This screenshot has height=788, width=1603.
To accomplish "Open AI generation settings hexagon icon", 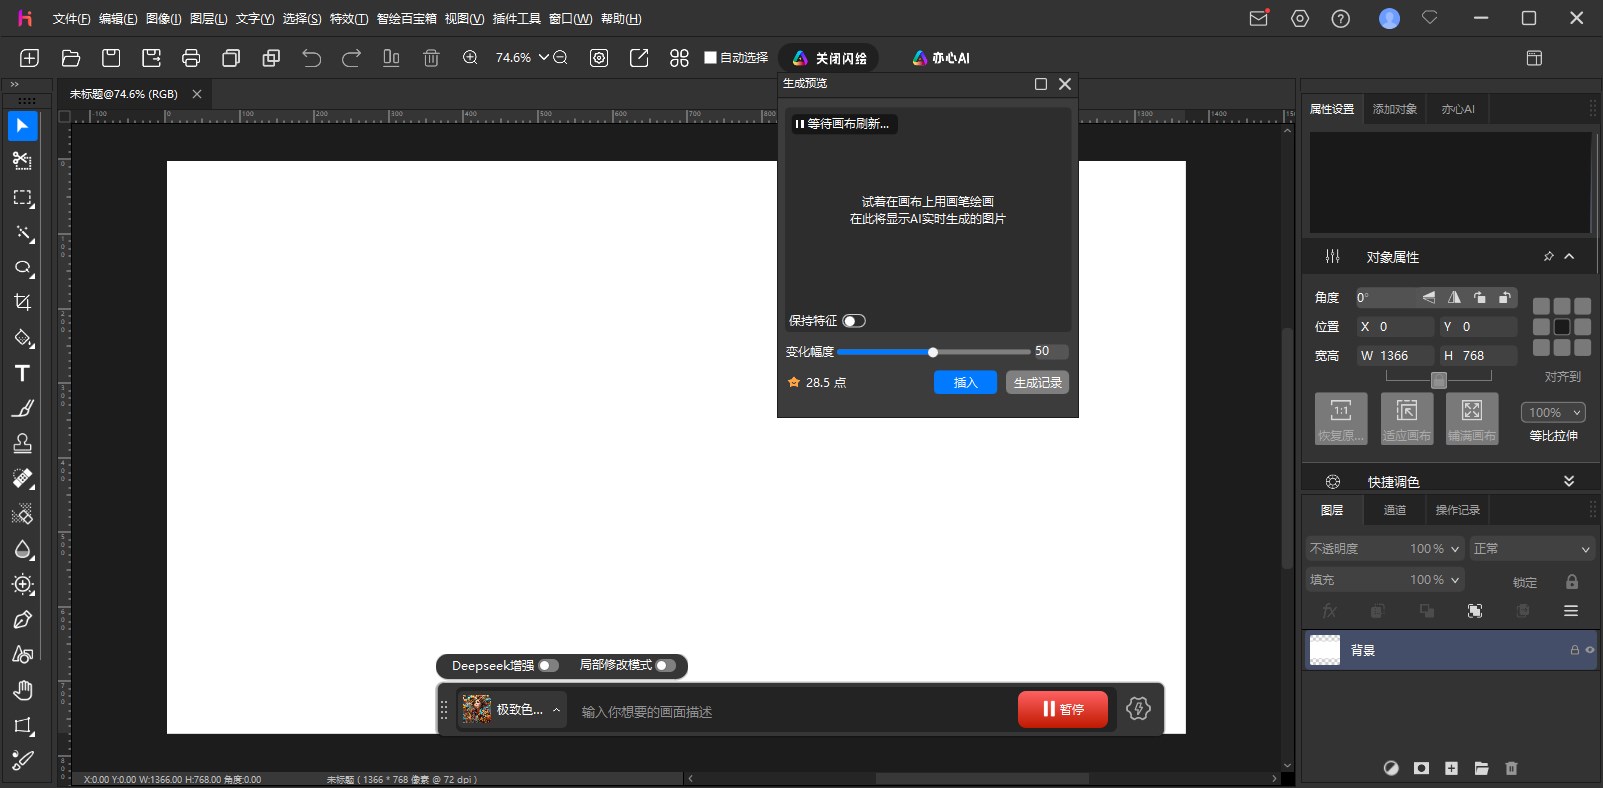I will [x=1138, y=709].
